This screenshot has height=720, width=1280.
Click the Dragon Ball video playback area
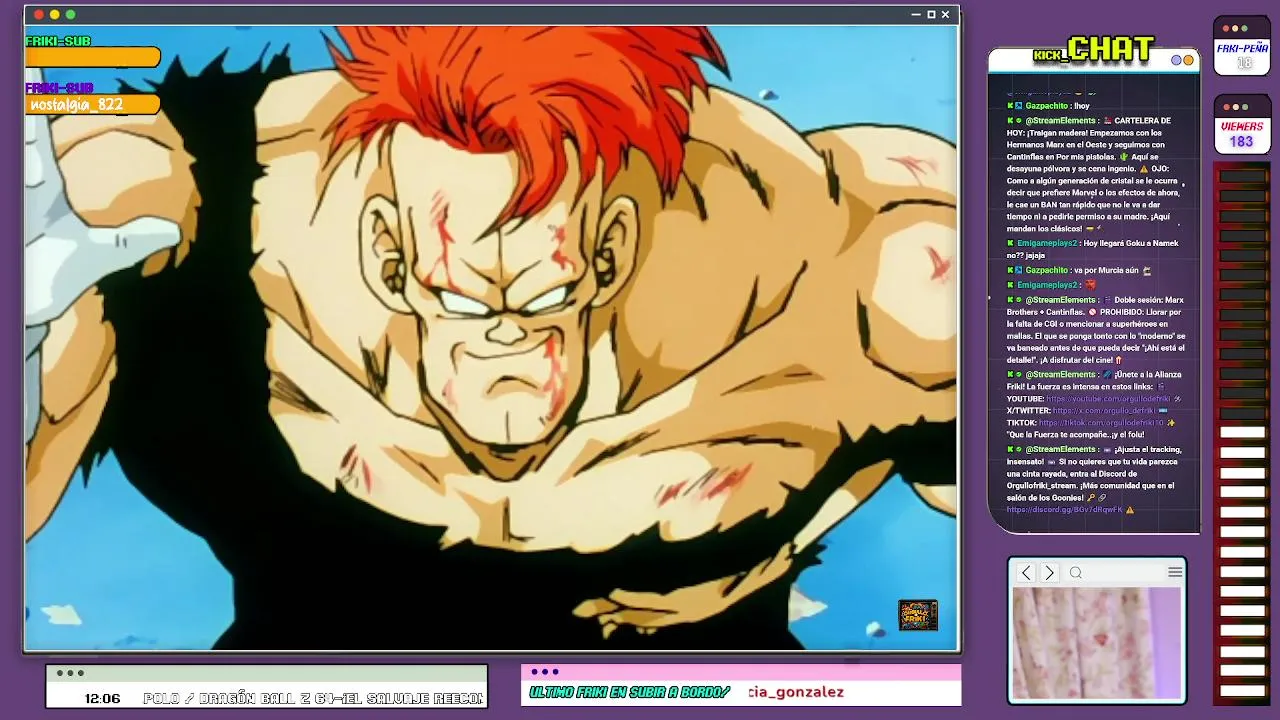click(x=490, y=338)
